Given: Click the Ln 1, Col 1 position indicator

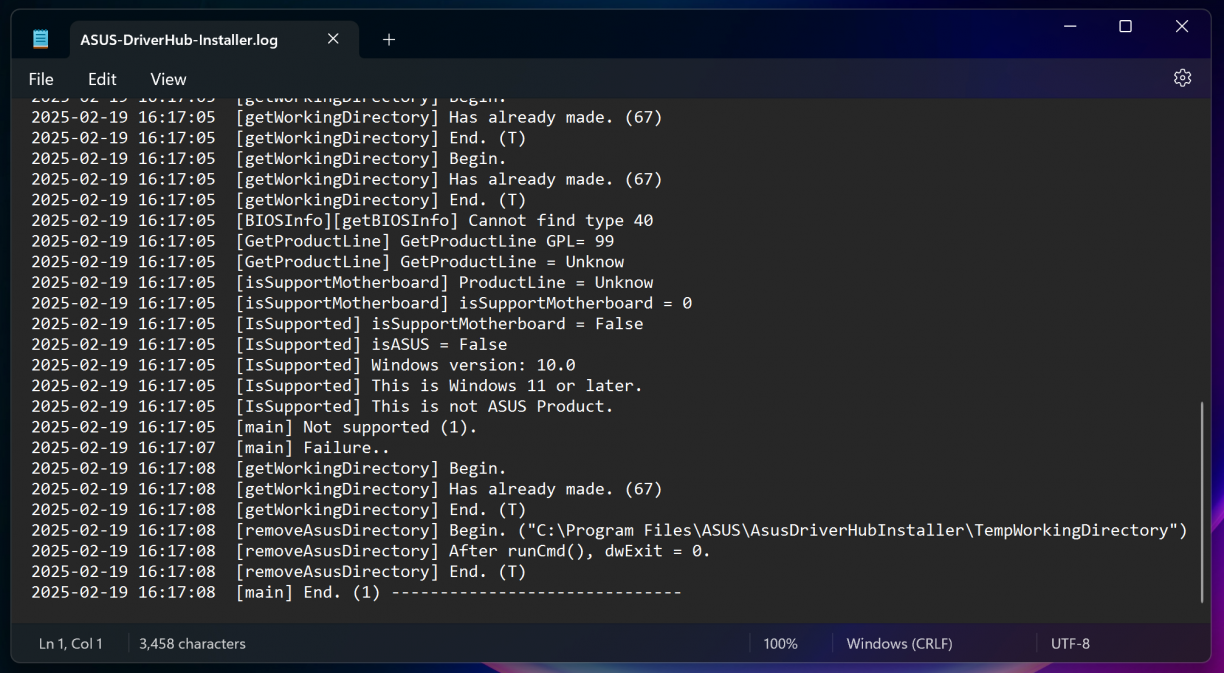Looking at the screenshot, I should click(70, 644).
